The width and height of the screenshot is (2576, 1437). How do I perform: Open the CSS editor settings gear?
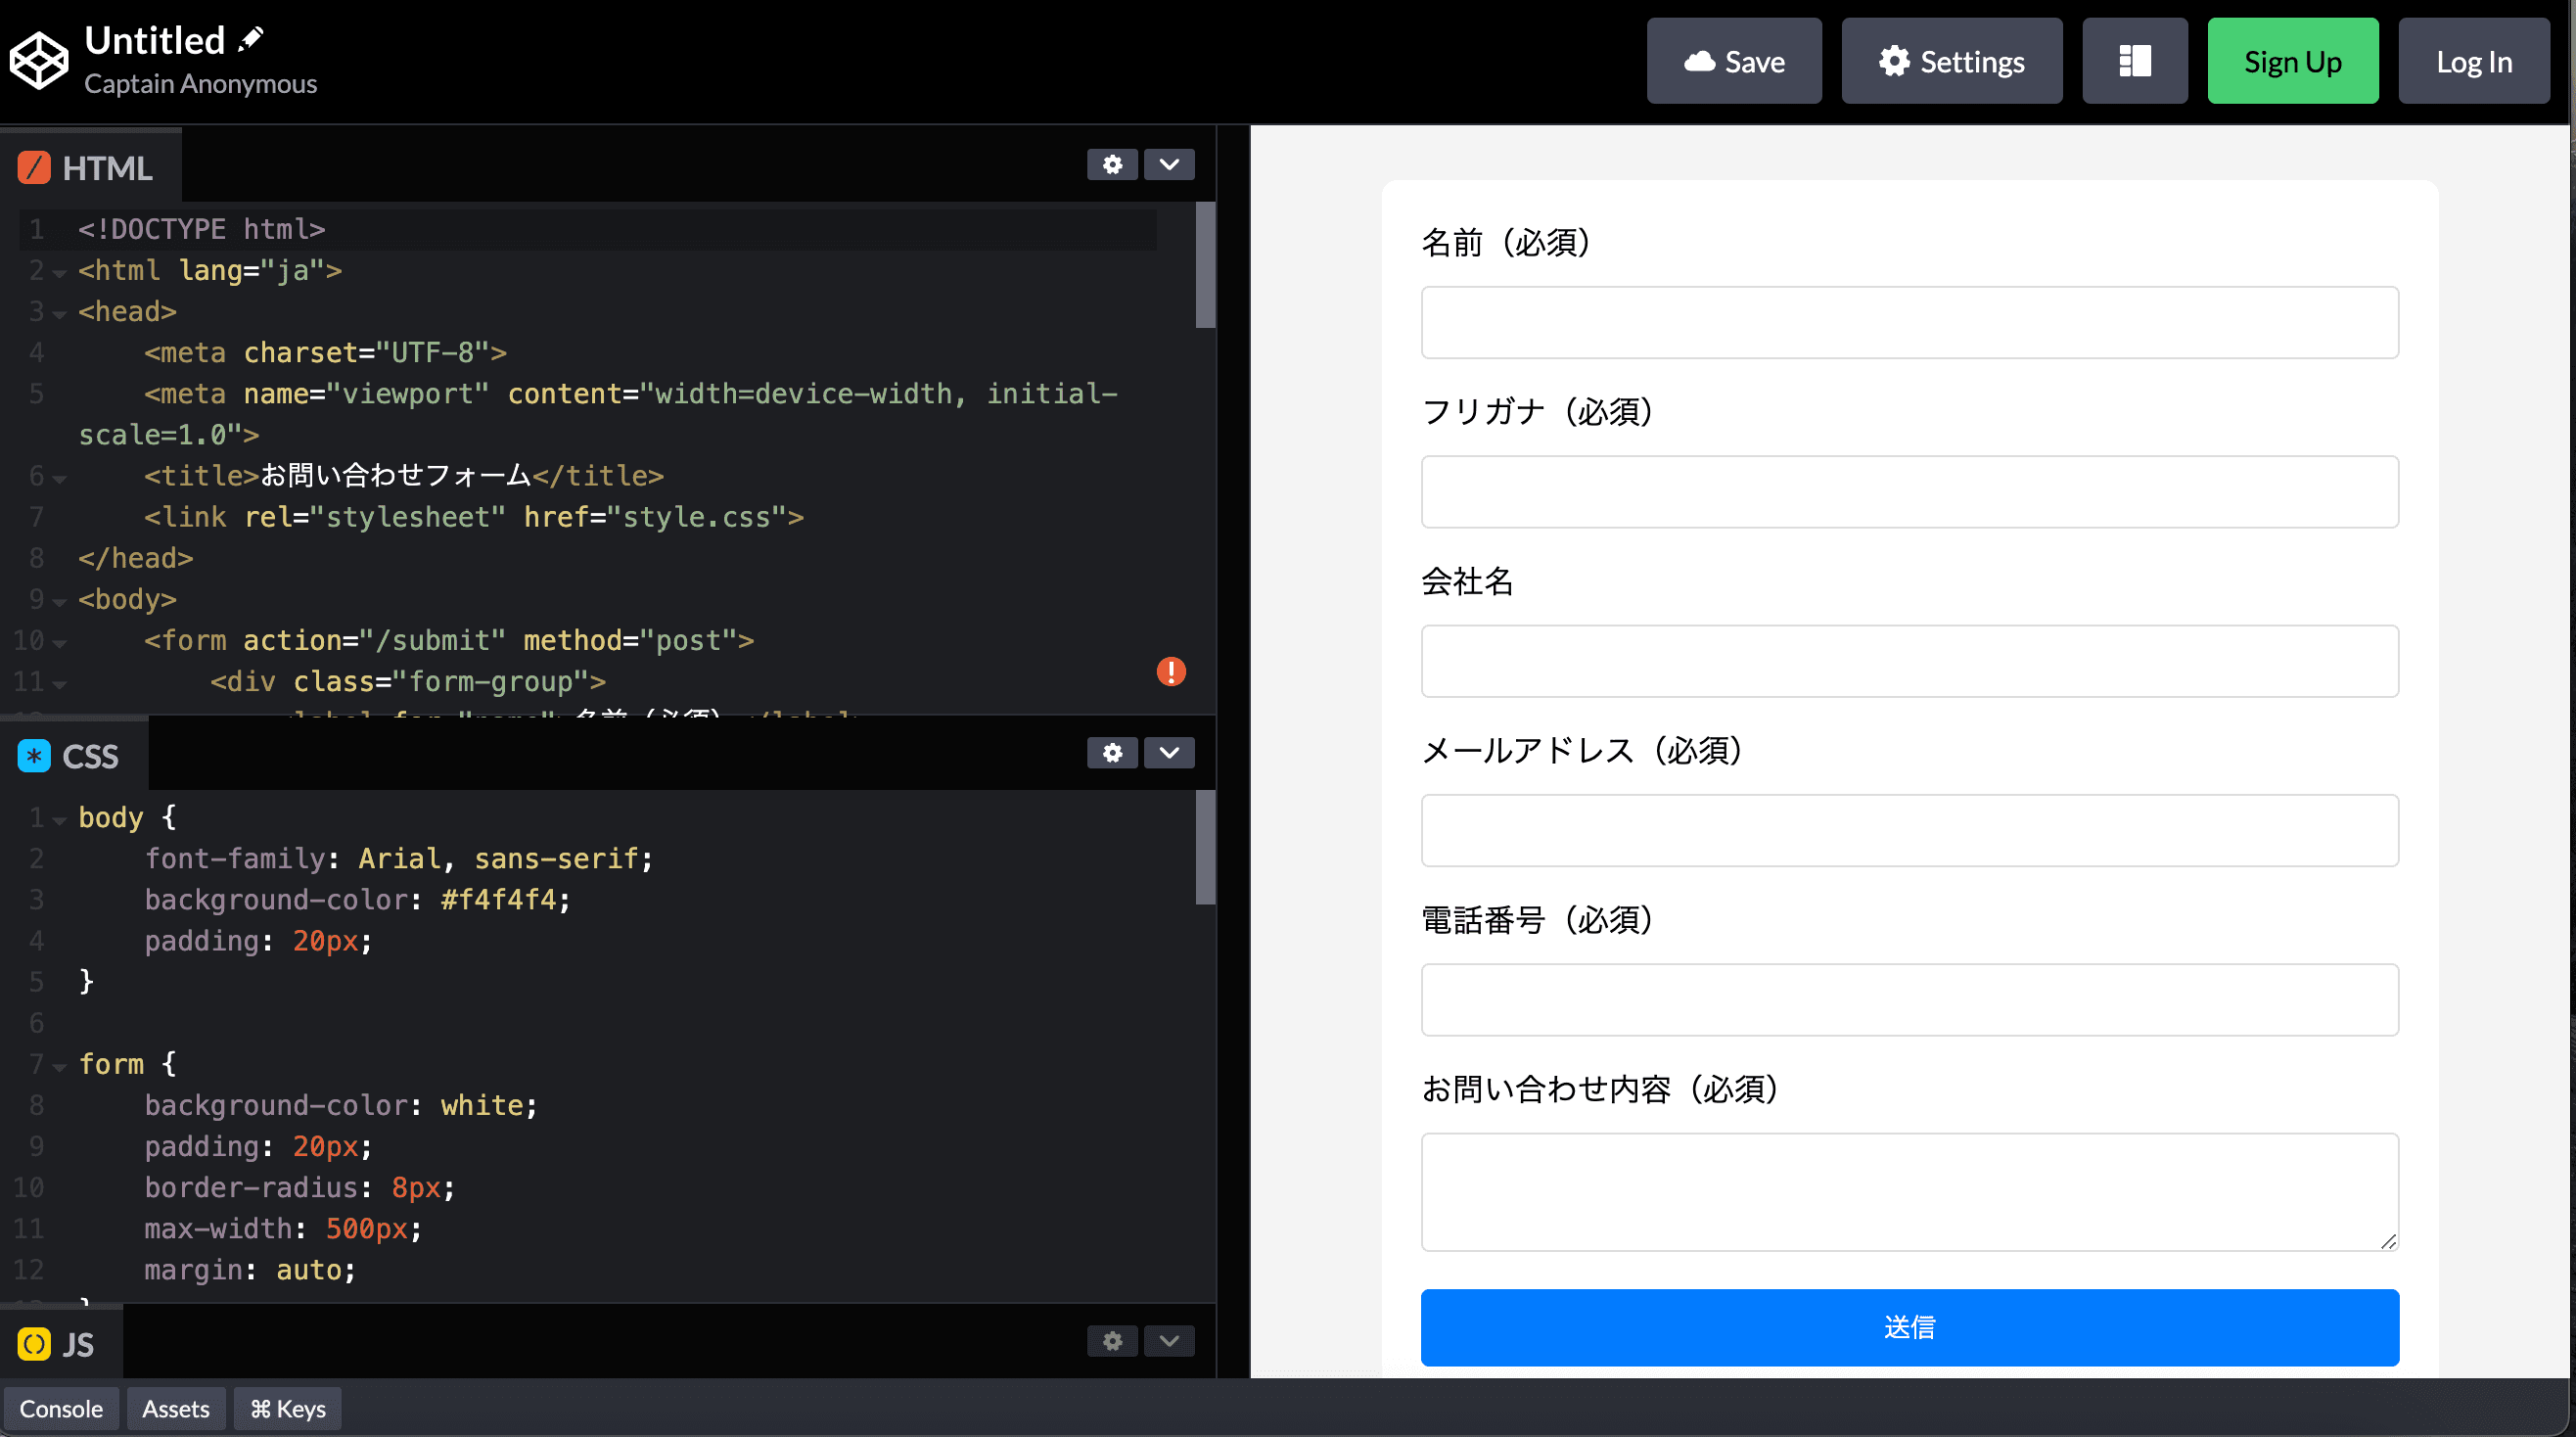(x=1112, y=752)
